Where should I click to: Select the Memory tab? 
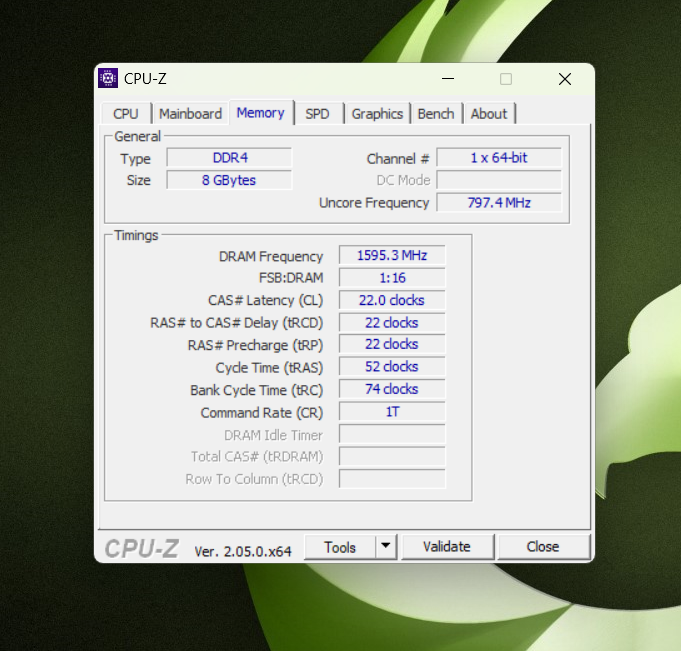coord(261,113)
